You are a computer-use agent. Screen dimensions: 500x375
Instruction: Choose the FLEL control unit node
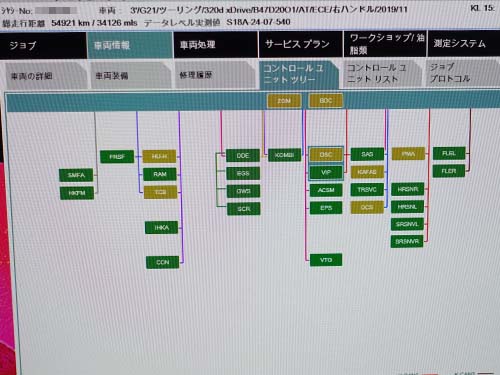(449, 153)
